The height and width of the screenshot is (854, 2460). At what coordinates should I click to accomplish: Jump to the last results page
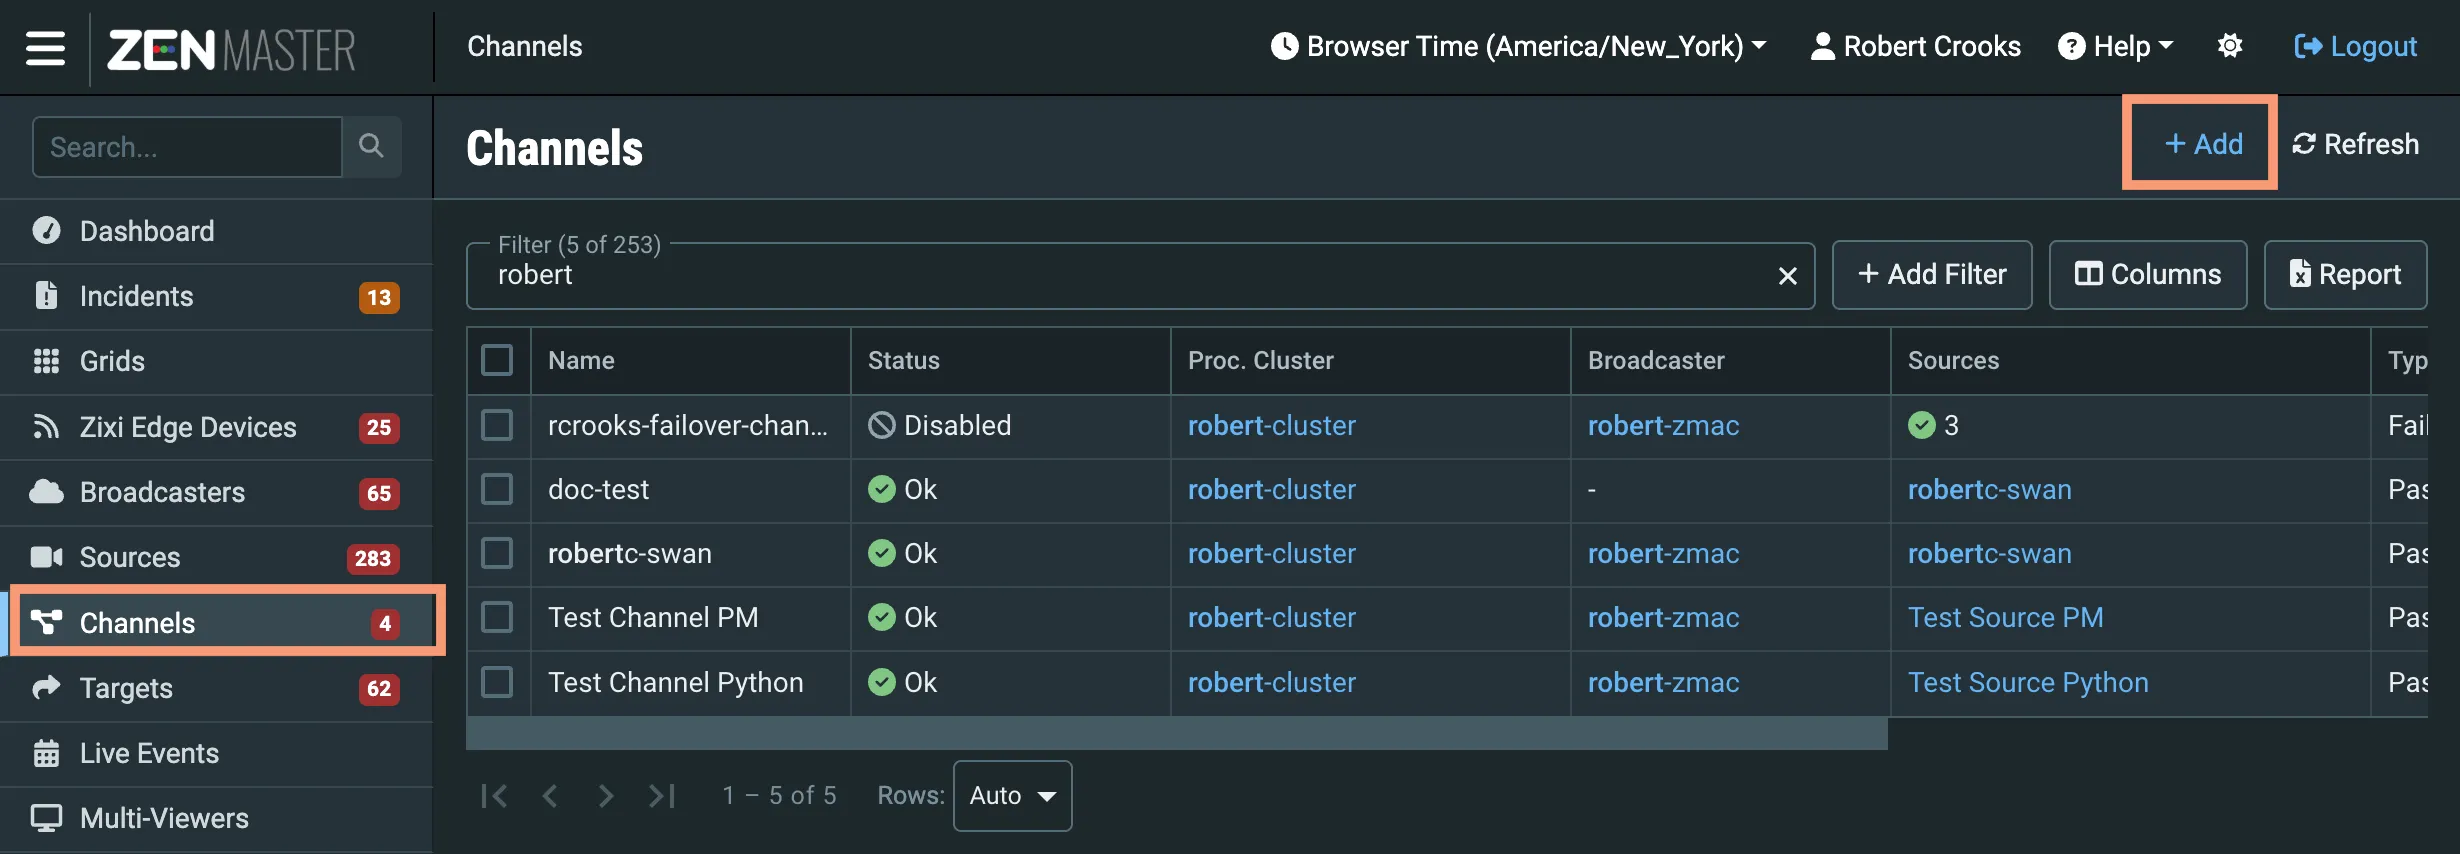coord(662,796)
